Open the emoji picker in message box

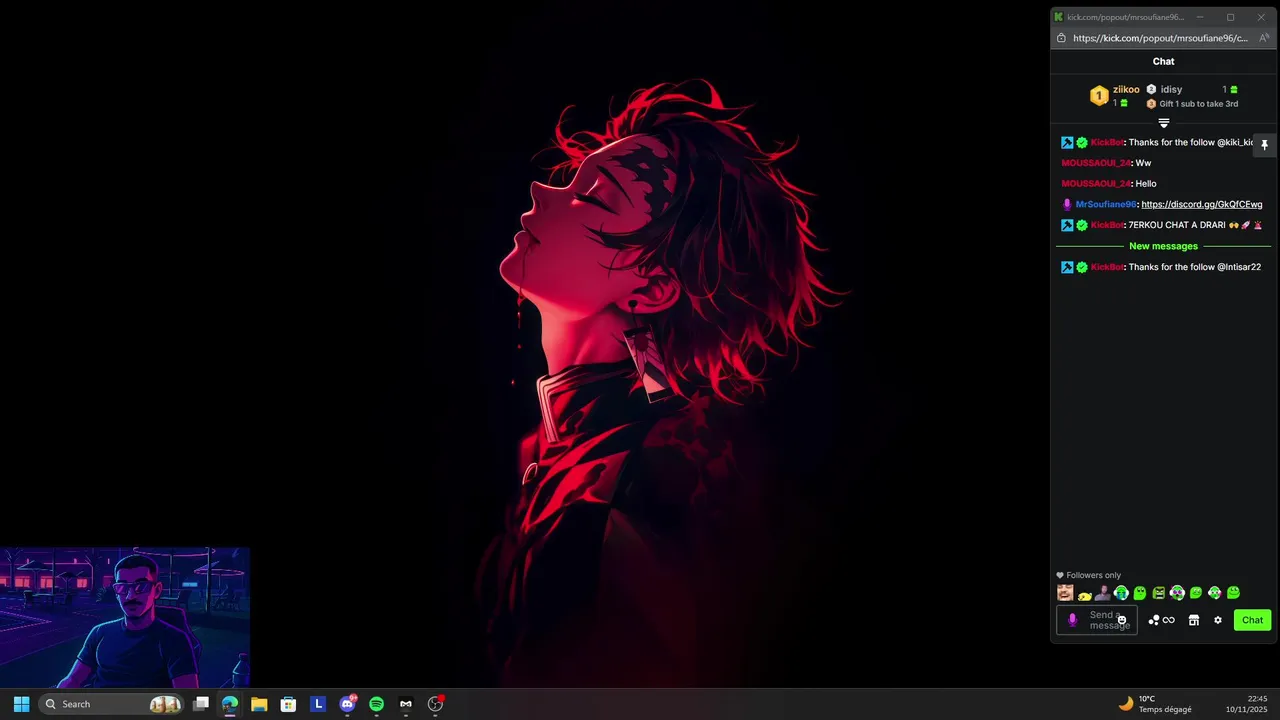[1121, 620]
